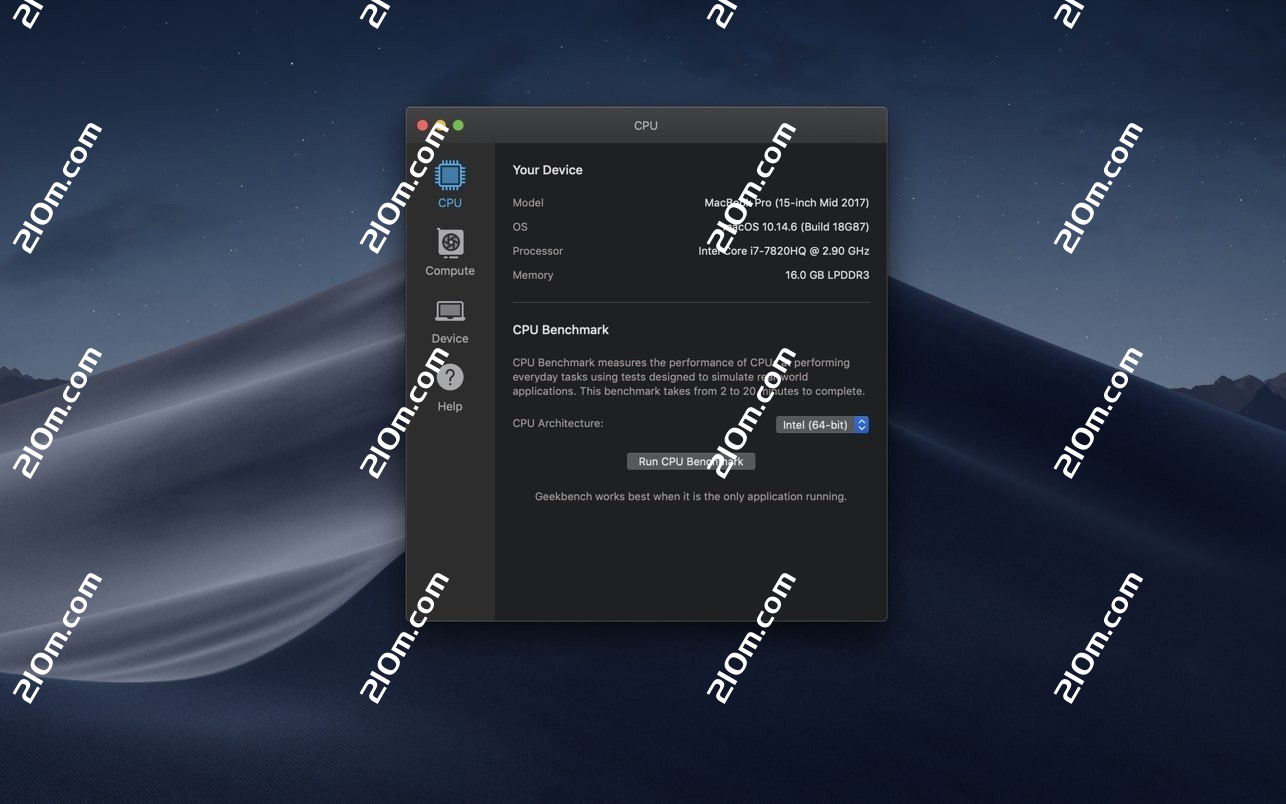The image size is (1286, 804).
Task: Click the 'Processor' row label
Action: [x=538, y=251]
